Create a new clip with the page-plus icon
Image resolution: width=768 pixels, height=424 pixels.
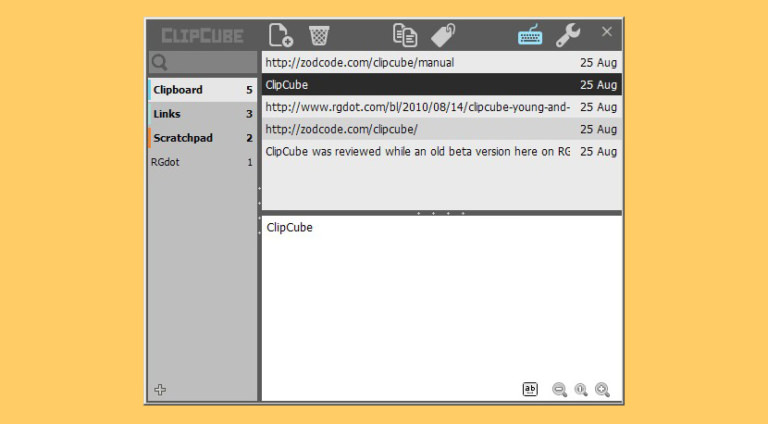click(281, 35)
